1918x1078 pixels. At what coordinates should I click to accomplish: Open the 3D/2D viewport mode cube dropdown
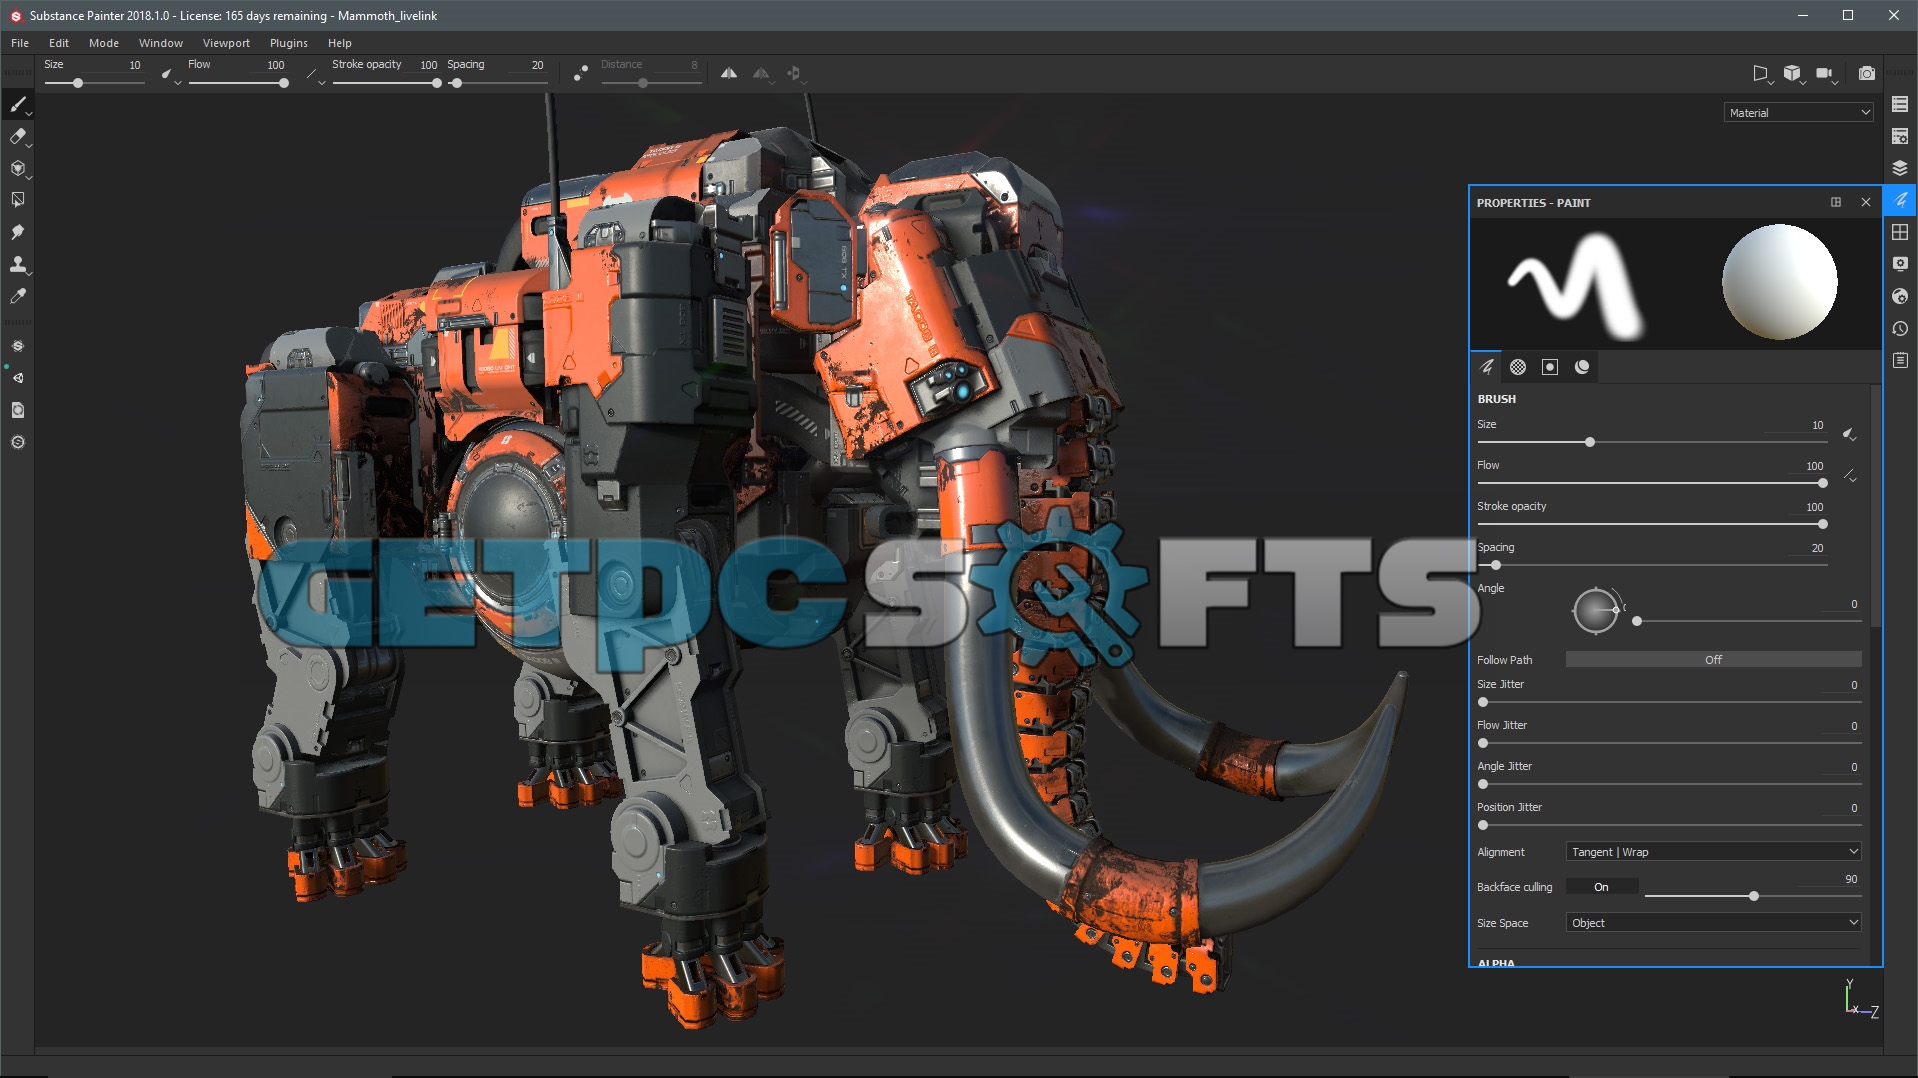1794,74
